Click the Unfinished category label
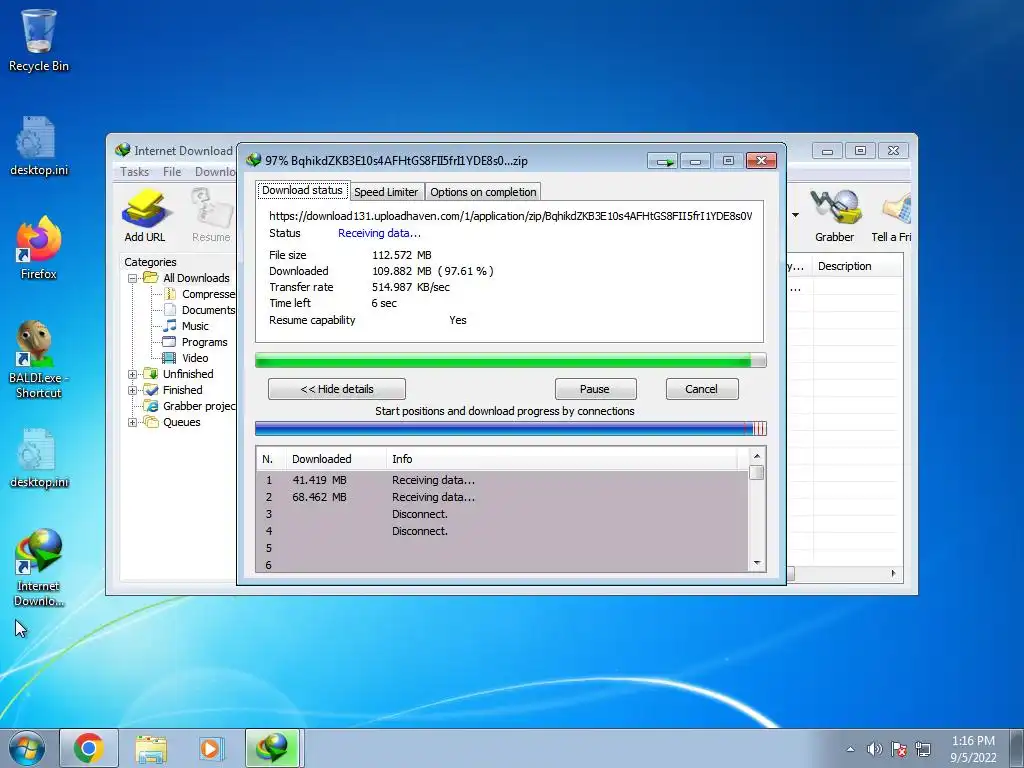1024x768 pixels. 188,374
